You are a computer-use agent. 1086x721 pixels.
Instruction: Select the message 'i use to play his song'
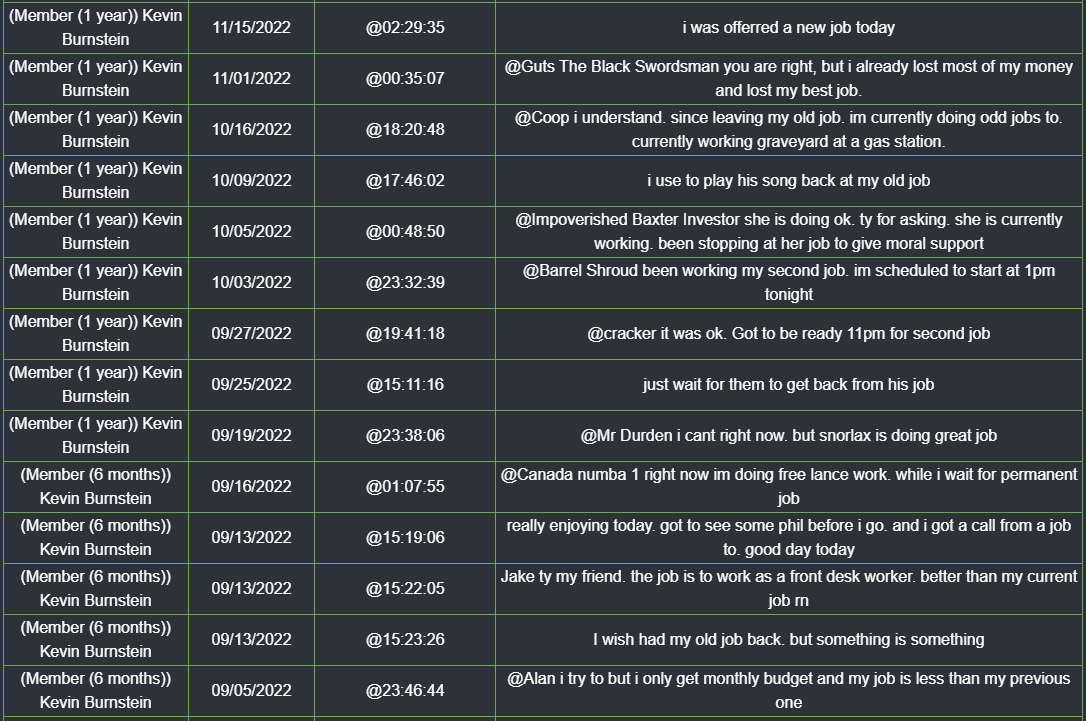click(788, 181)
